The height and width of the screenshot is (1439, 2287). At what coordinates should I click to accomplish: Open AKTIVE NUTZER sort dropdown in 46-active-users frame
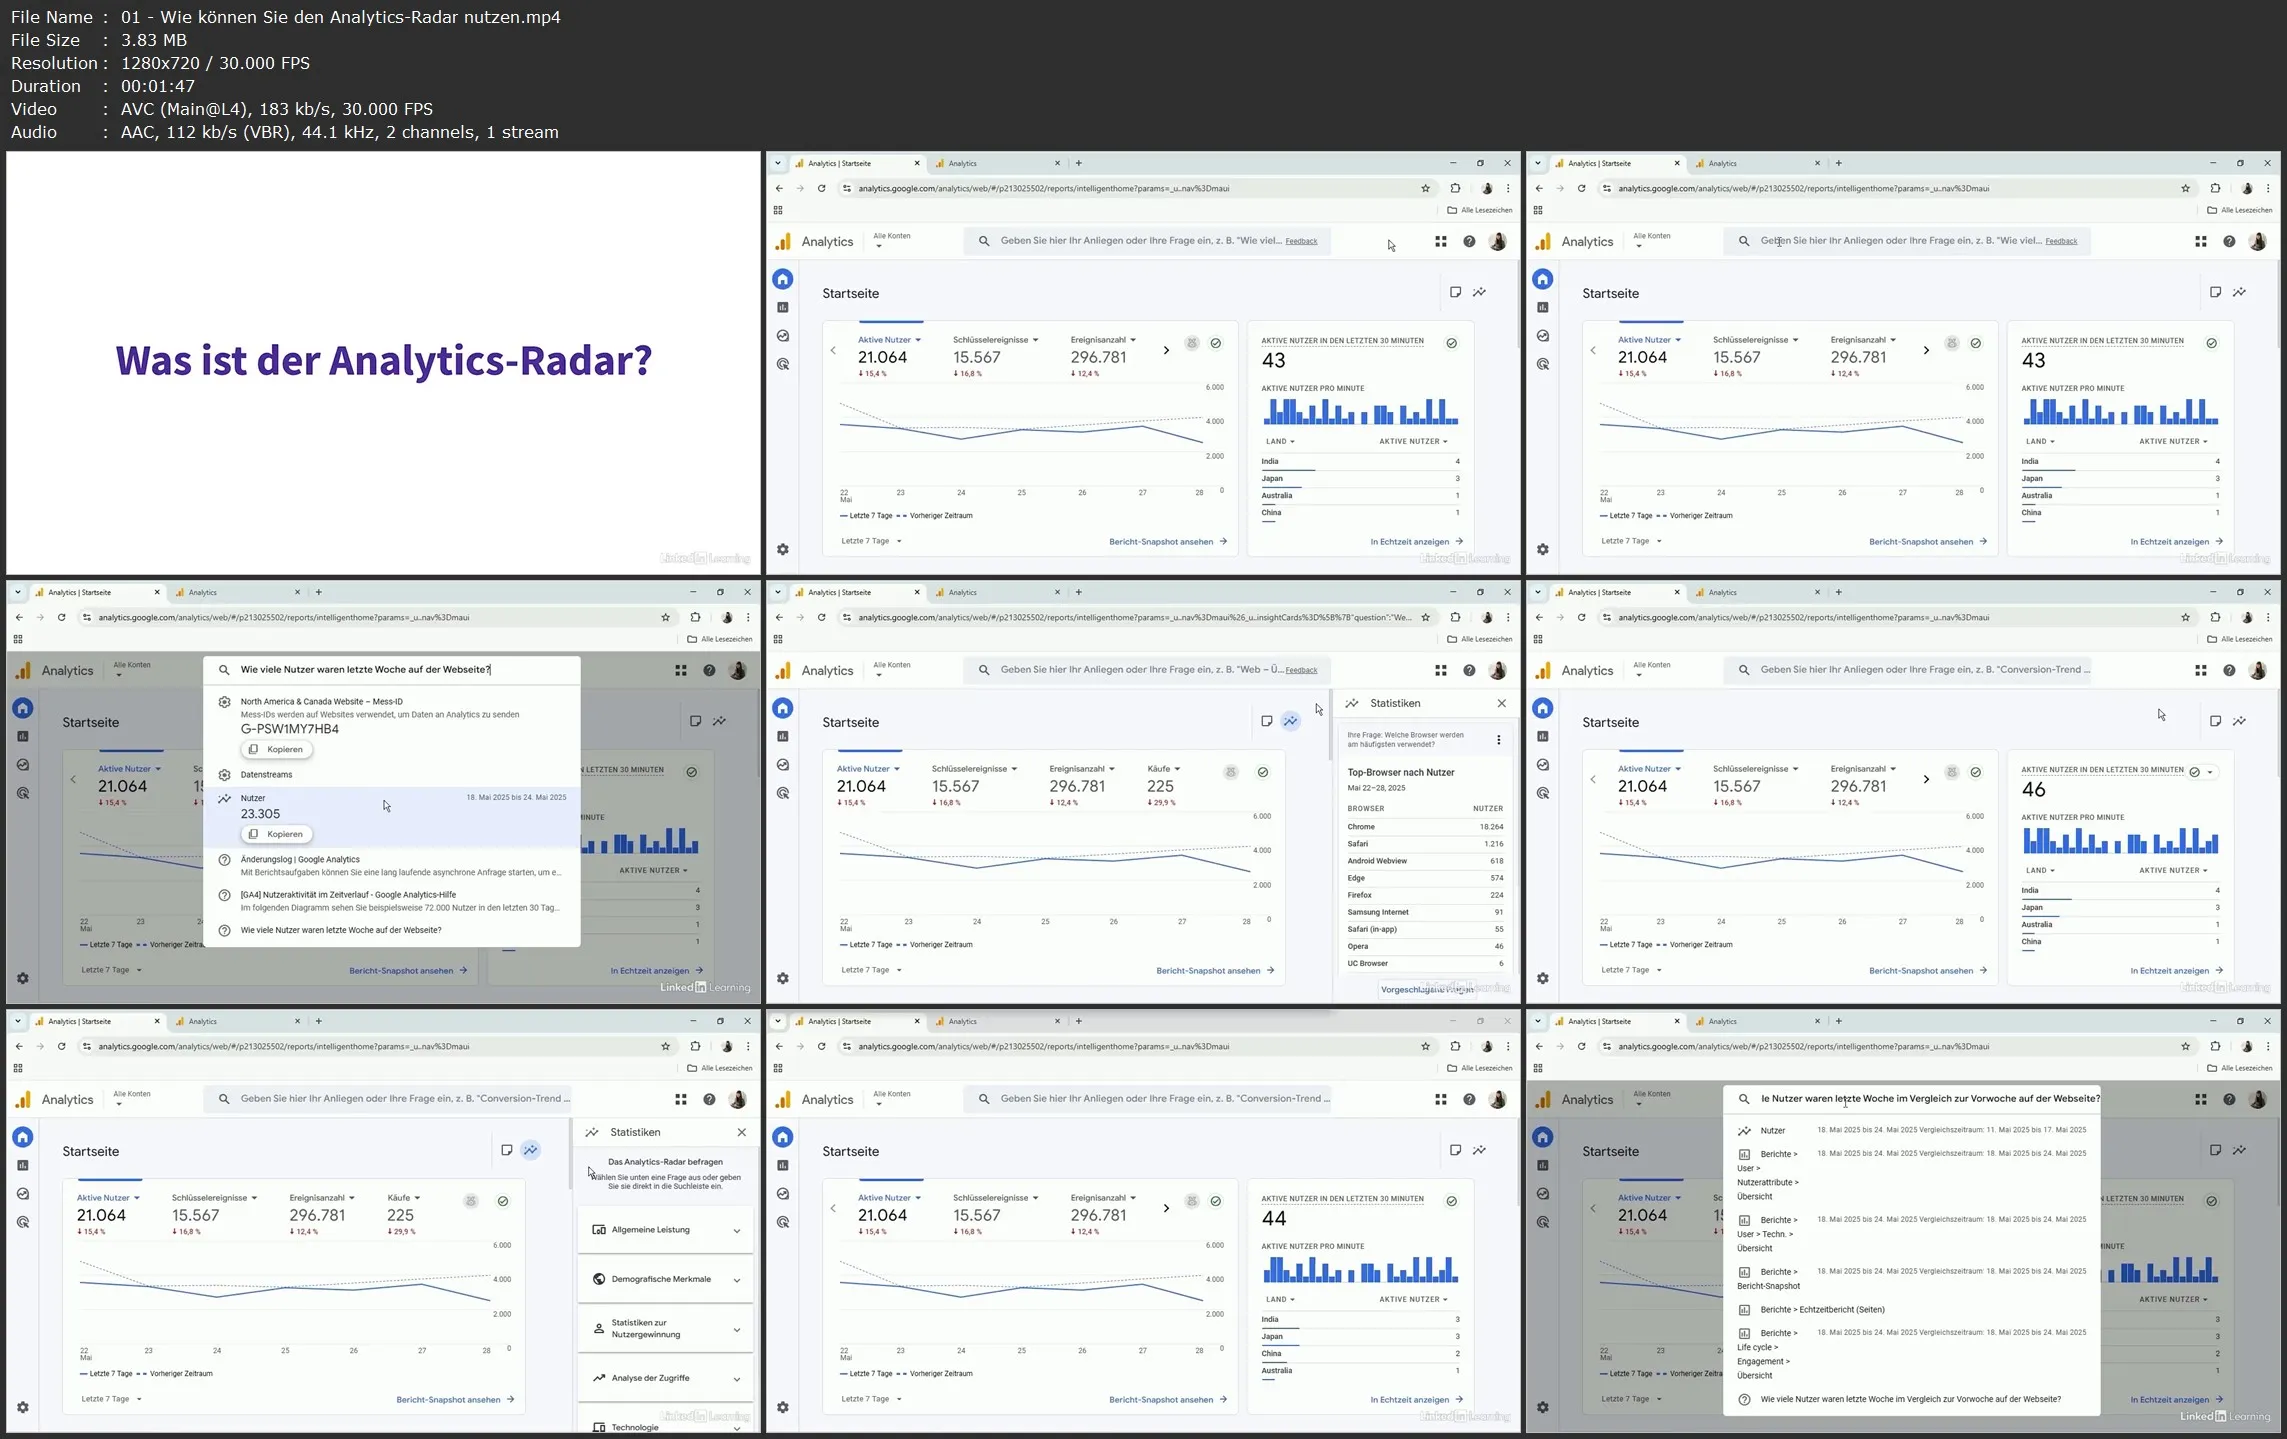coord(2173,871)
